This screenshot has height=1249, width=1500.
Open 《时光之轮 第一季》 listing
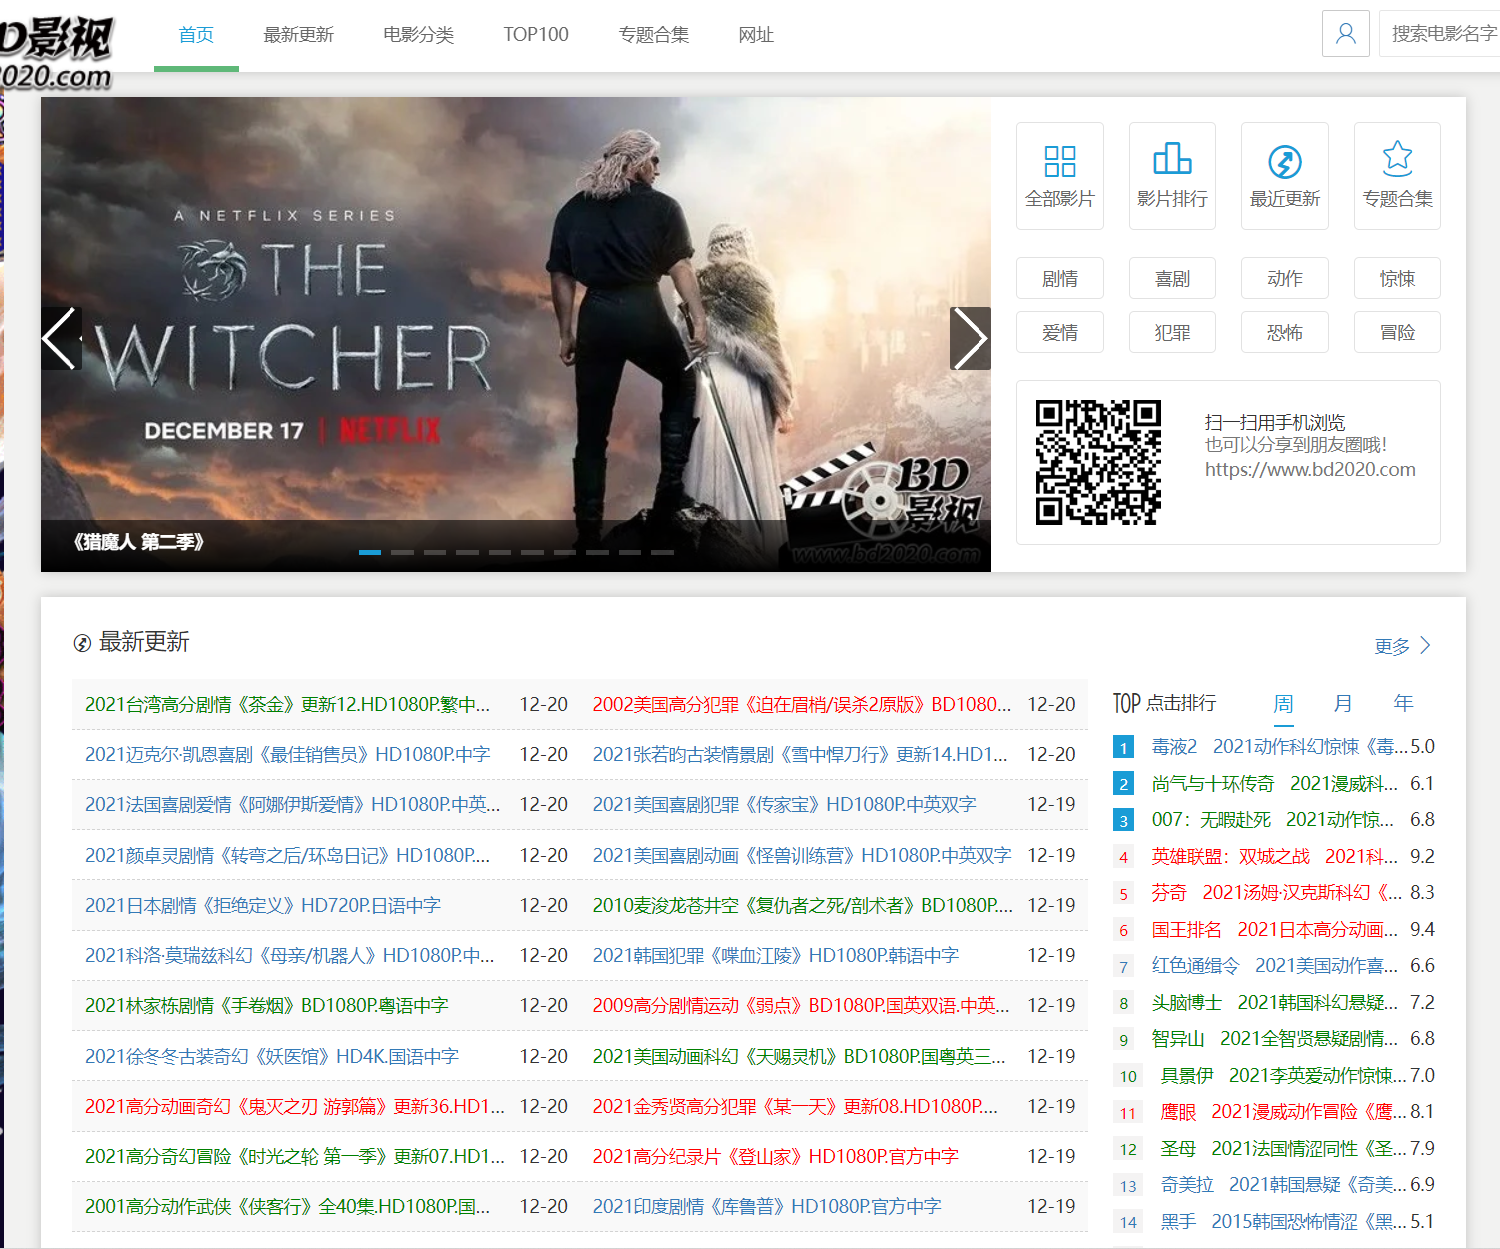(294, 1156)
